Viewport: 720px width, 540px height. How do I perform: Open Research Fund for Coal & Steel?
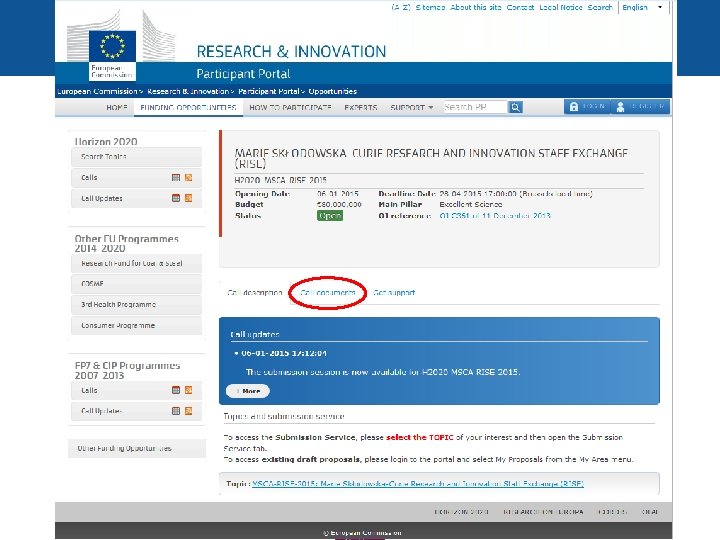coord(136,263)
